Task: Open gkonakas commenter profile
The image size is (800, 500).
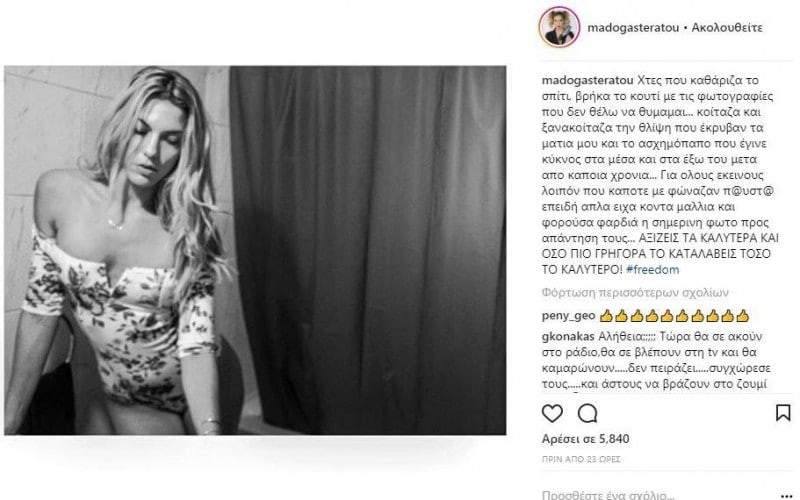Action: pyautogui.click(x=568, y=337)
